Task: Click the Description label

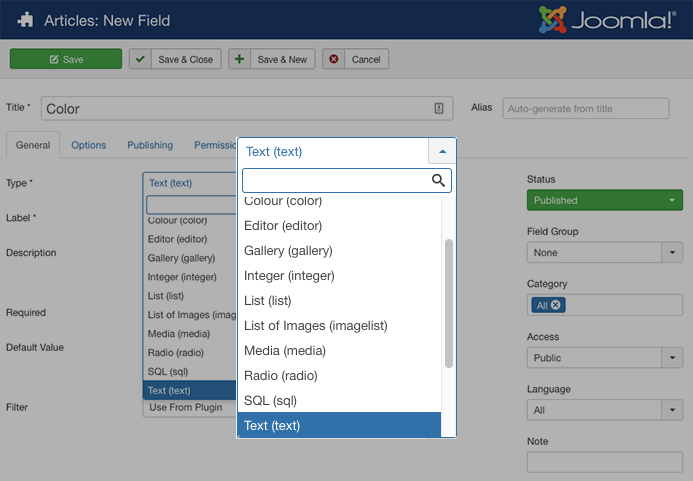Action: [31, 253]
